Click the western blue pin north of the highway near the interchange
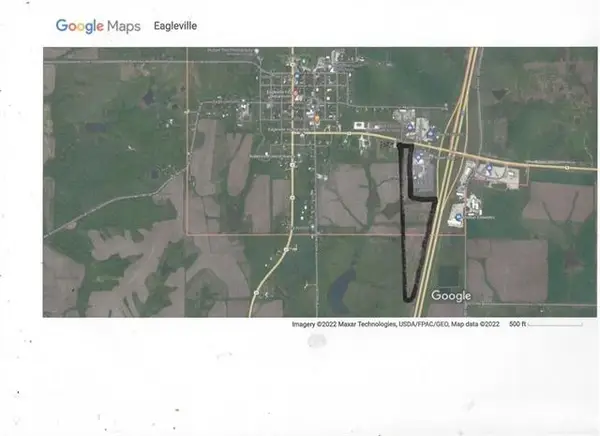The image size is (600, 436). coord(409,126)
